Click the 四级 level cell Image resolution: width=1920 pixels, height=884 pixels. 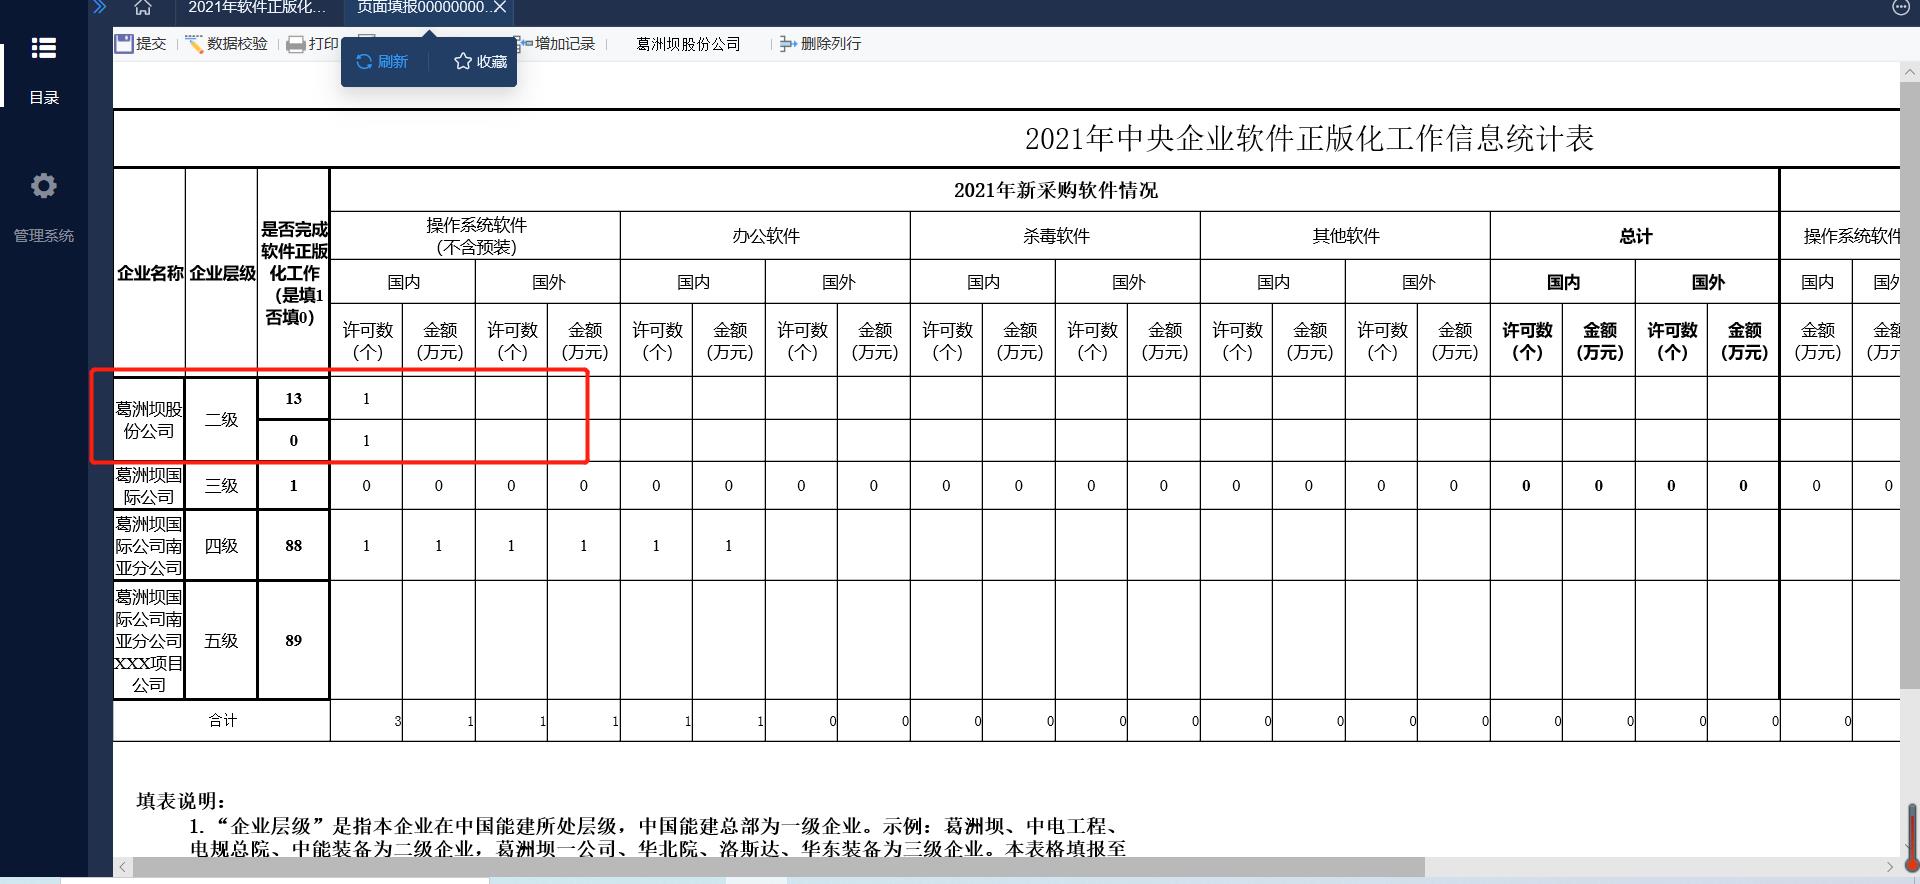[221, 546]
